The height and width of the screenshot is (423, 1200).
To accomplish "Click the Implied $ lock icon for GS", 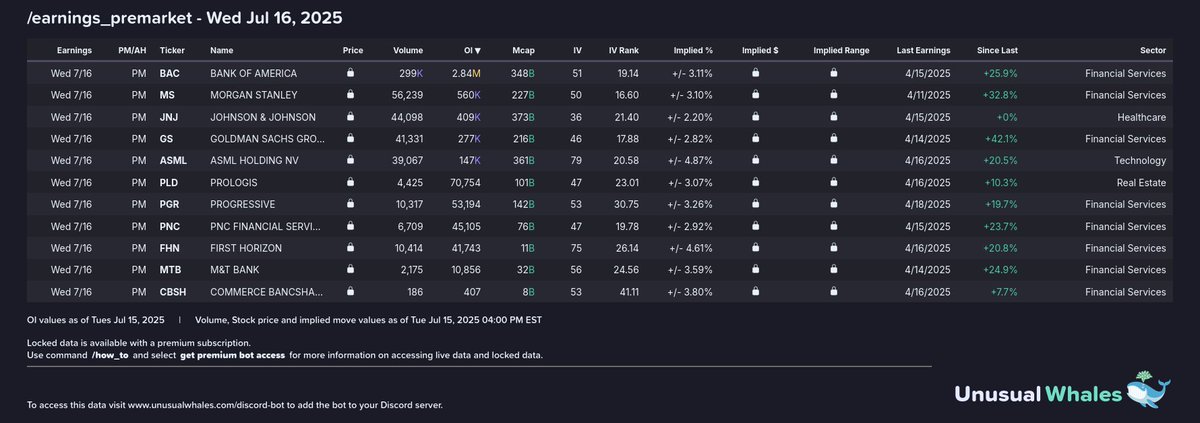I will (x=755, y=139).
